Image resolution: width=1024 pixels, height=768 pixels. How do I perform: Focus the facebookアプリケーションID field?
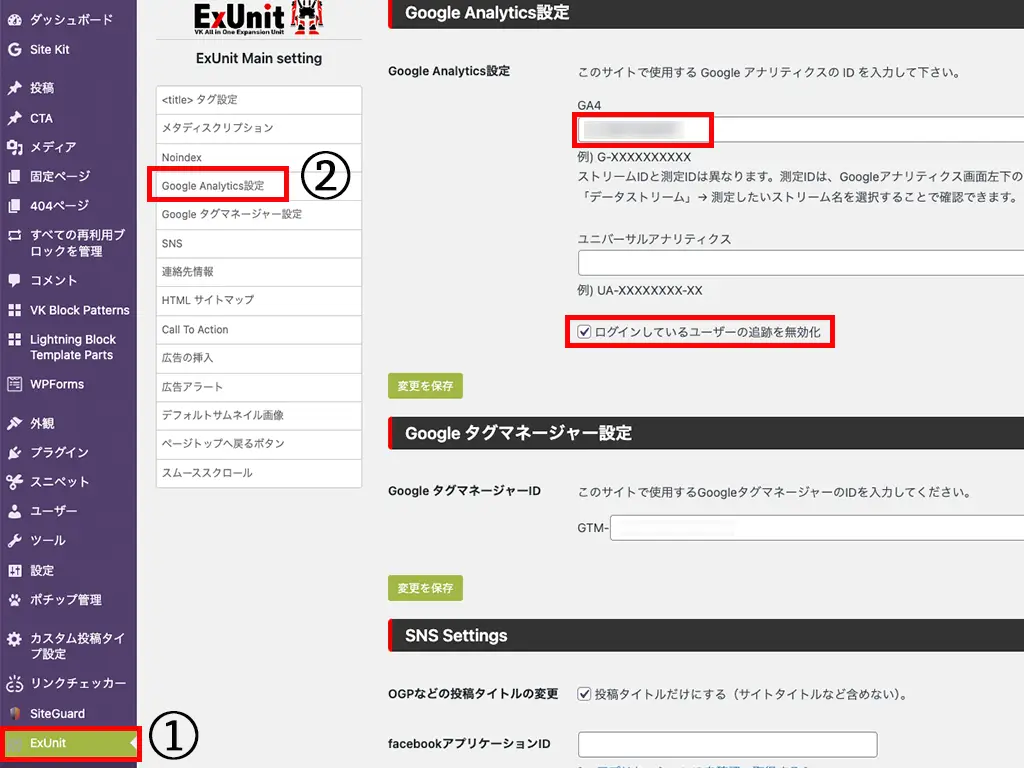pos(728,744)
